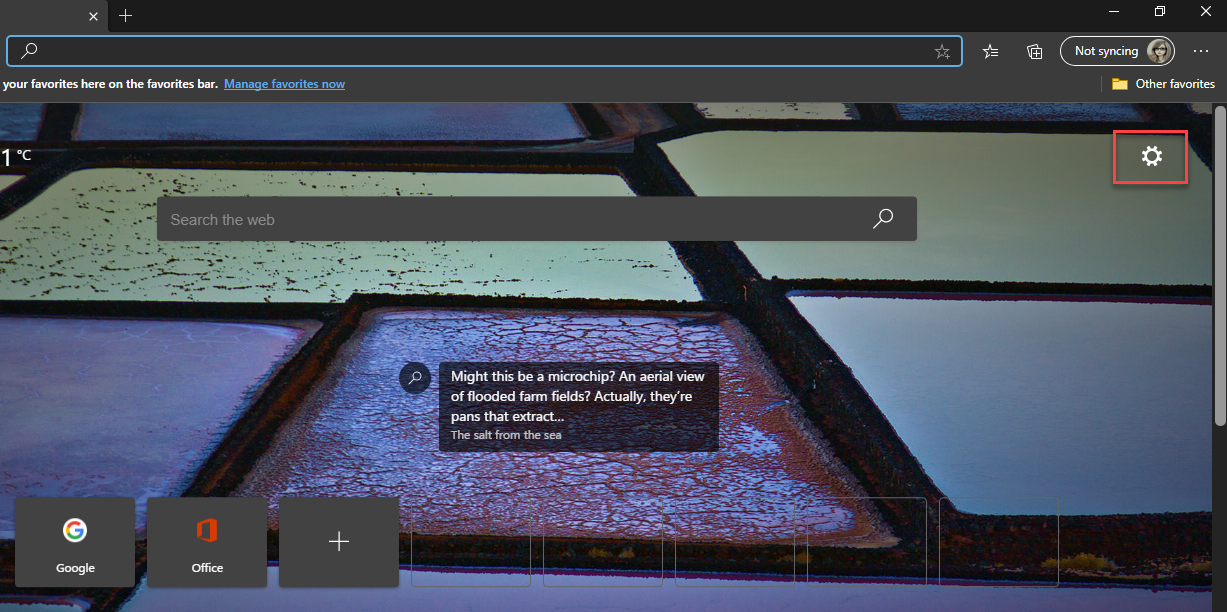
Task: Focus the browser address bar
Action: click(480, 51)
